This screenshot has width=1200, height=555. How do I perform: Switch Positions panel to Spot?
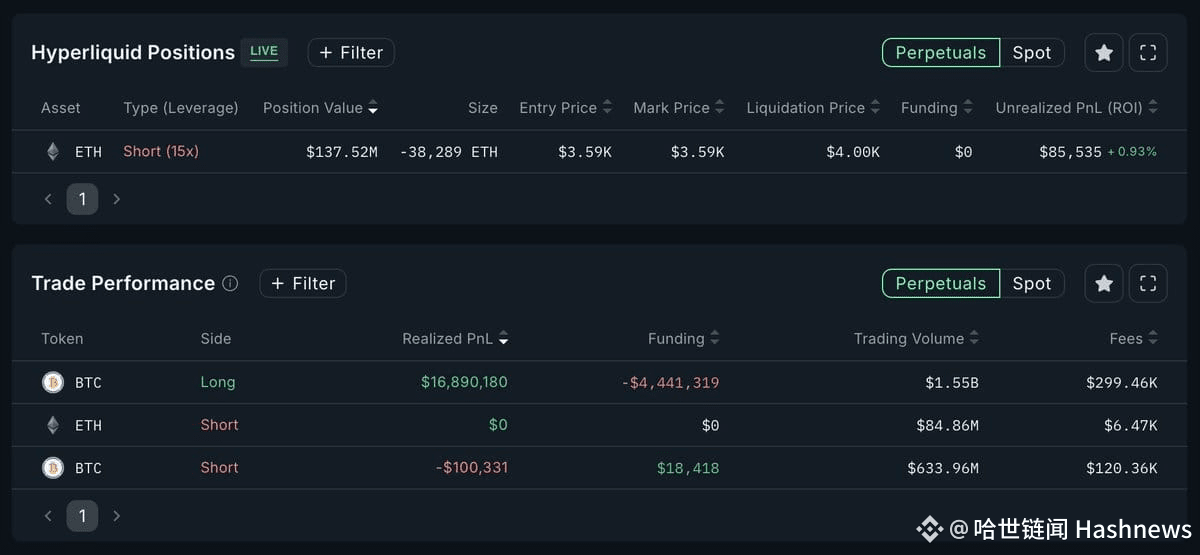(x=1032, y=53)
